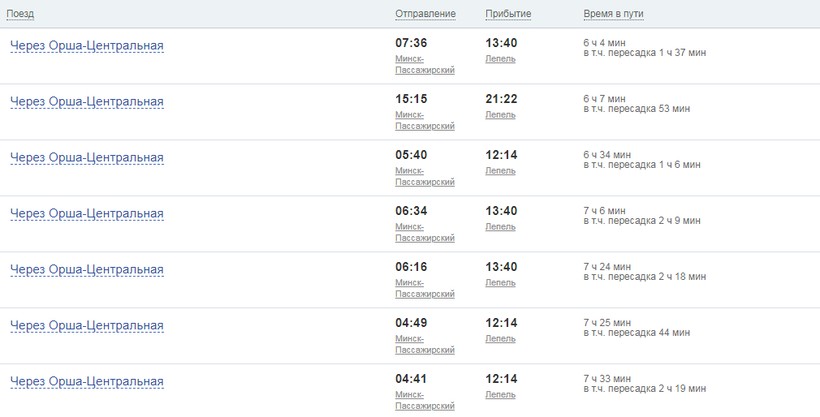Open the route link departing at 05:40
The width and height of the screenshot is (820, 417).
pyautogui.click(x=86, y=158)
